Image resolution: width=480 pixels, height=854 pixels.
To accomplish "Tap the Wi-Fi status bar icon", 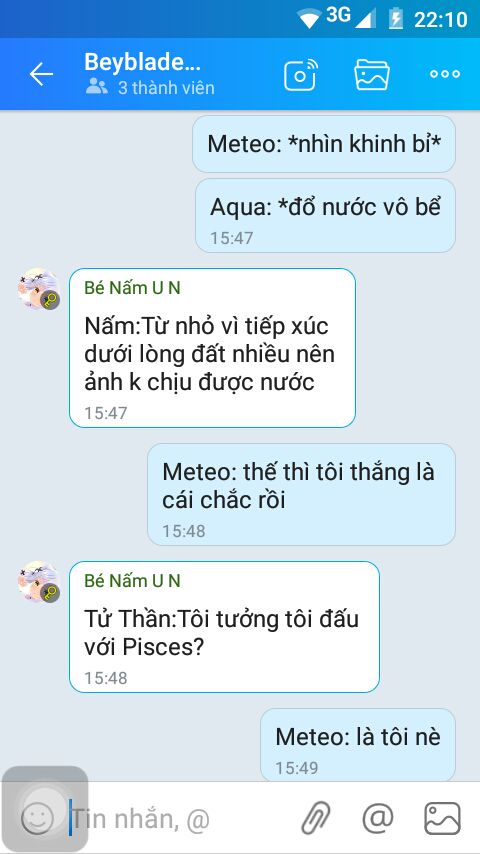I will click(309, 19).
